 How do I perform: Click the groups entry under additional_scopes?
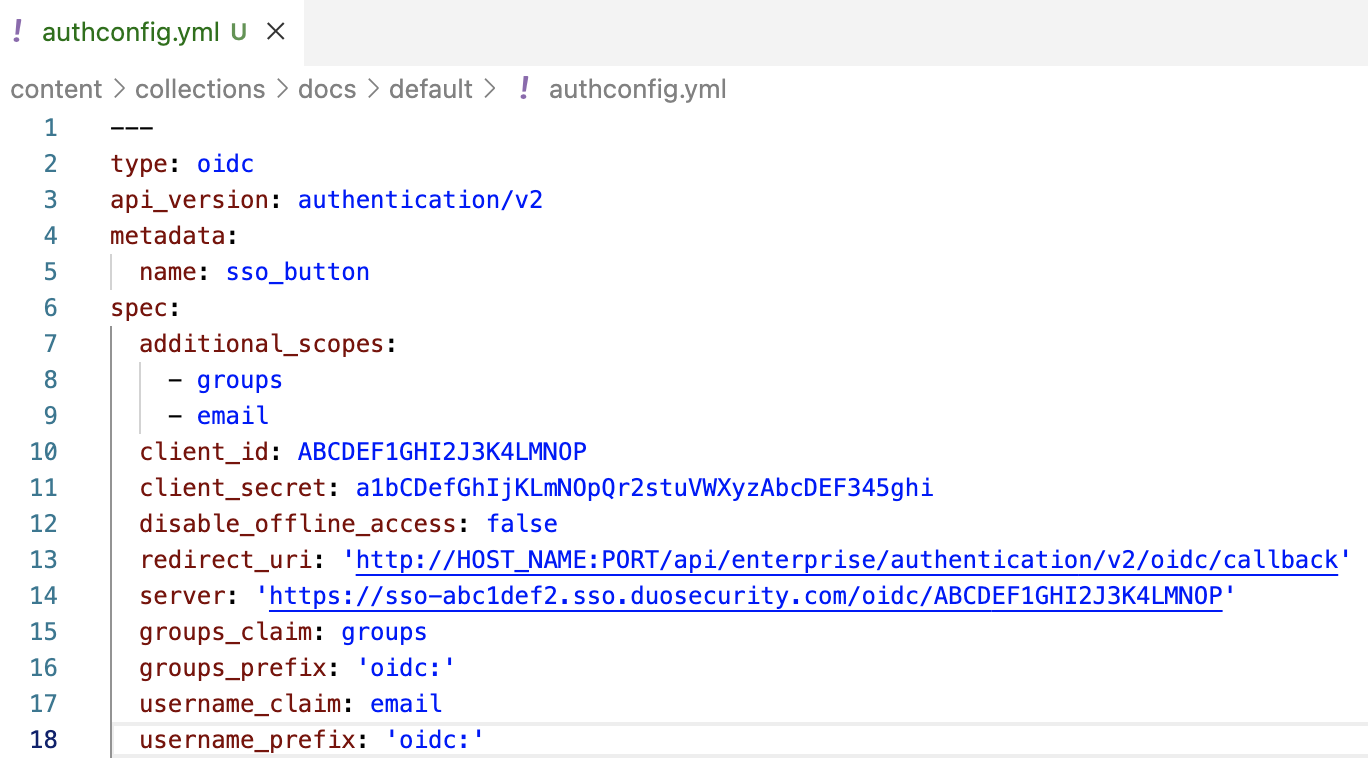click(240, 379)
